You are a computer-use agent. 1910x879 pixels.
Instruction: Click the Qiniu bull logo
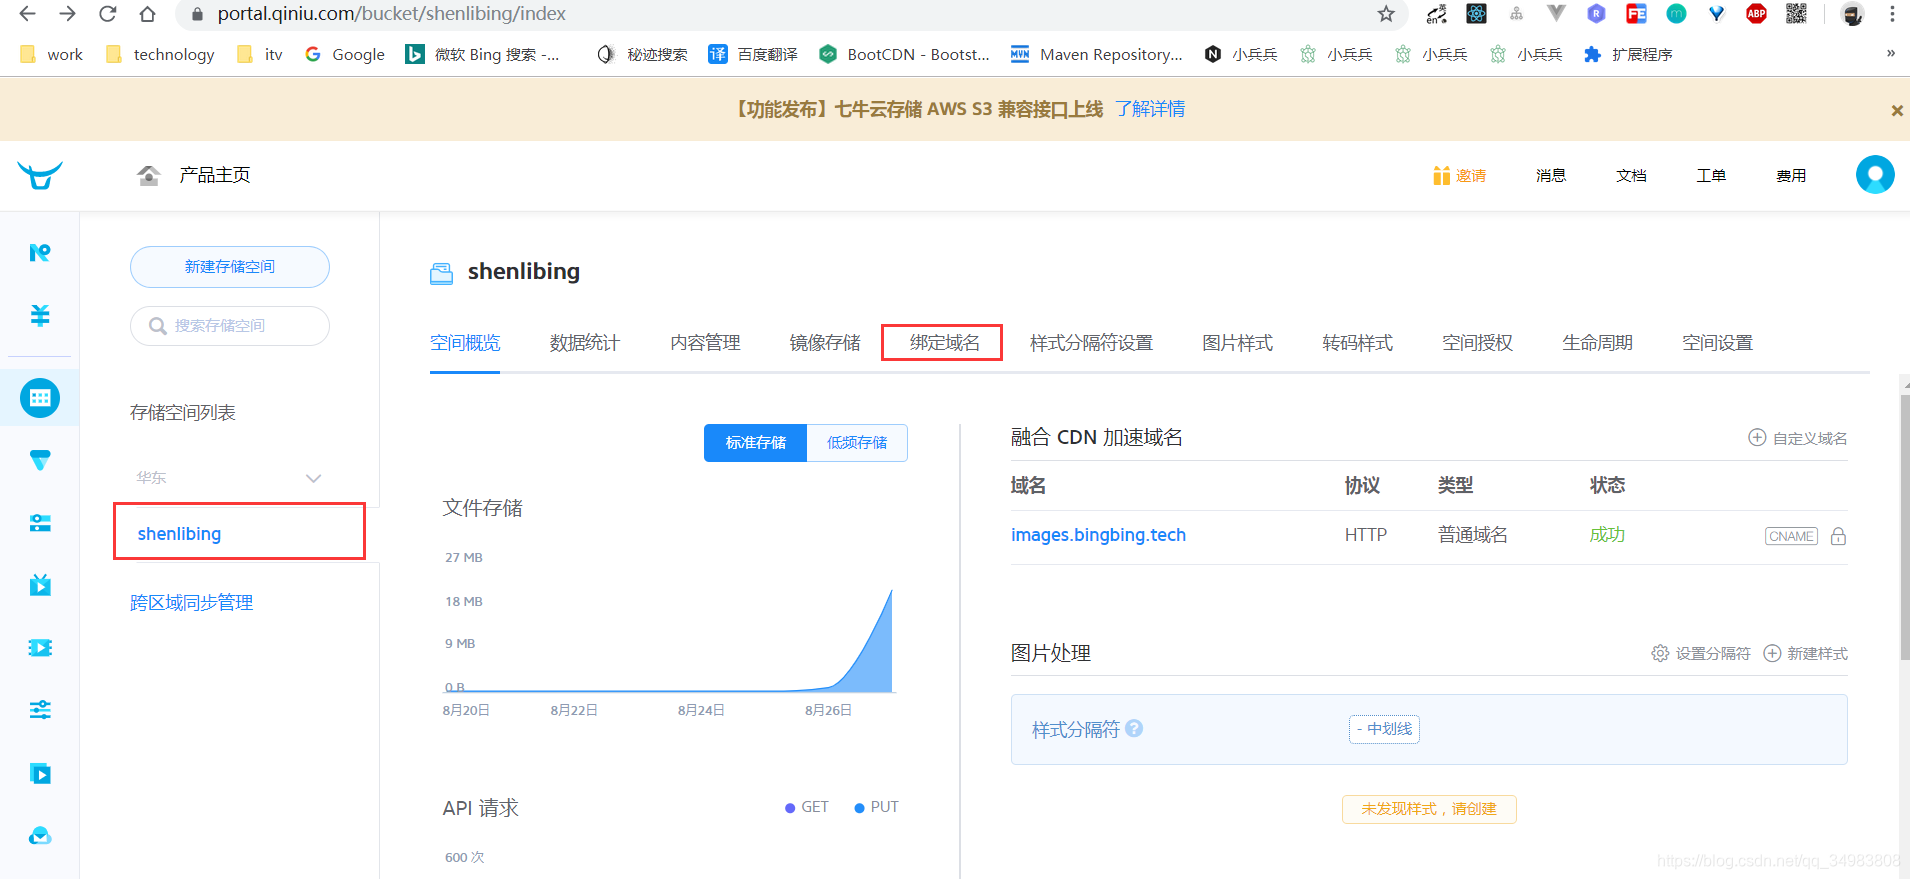[x=40, y=176]
